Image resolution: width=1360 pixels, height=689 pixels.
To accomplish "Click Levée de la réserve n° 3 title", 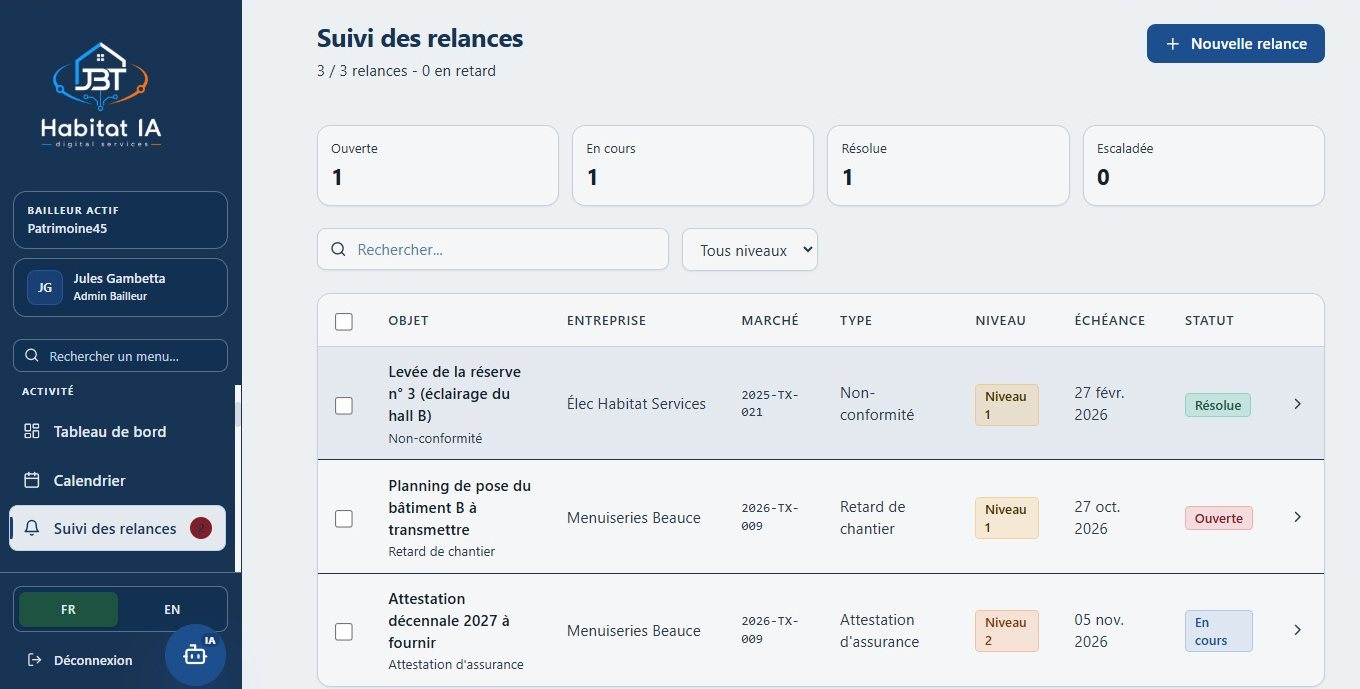I will click(454, 393).
